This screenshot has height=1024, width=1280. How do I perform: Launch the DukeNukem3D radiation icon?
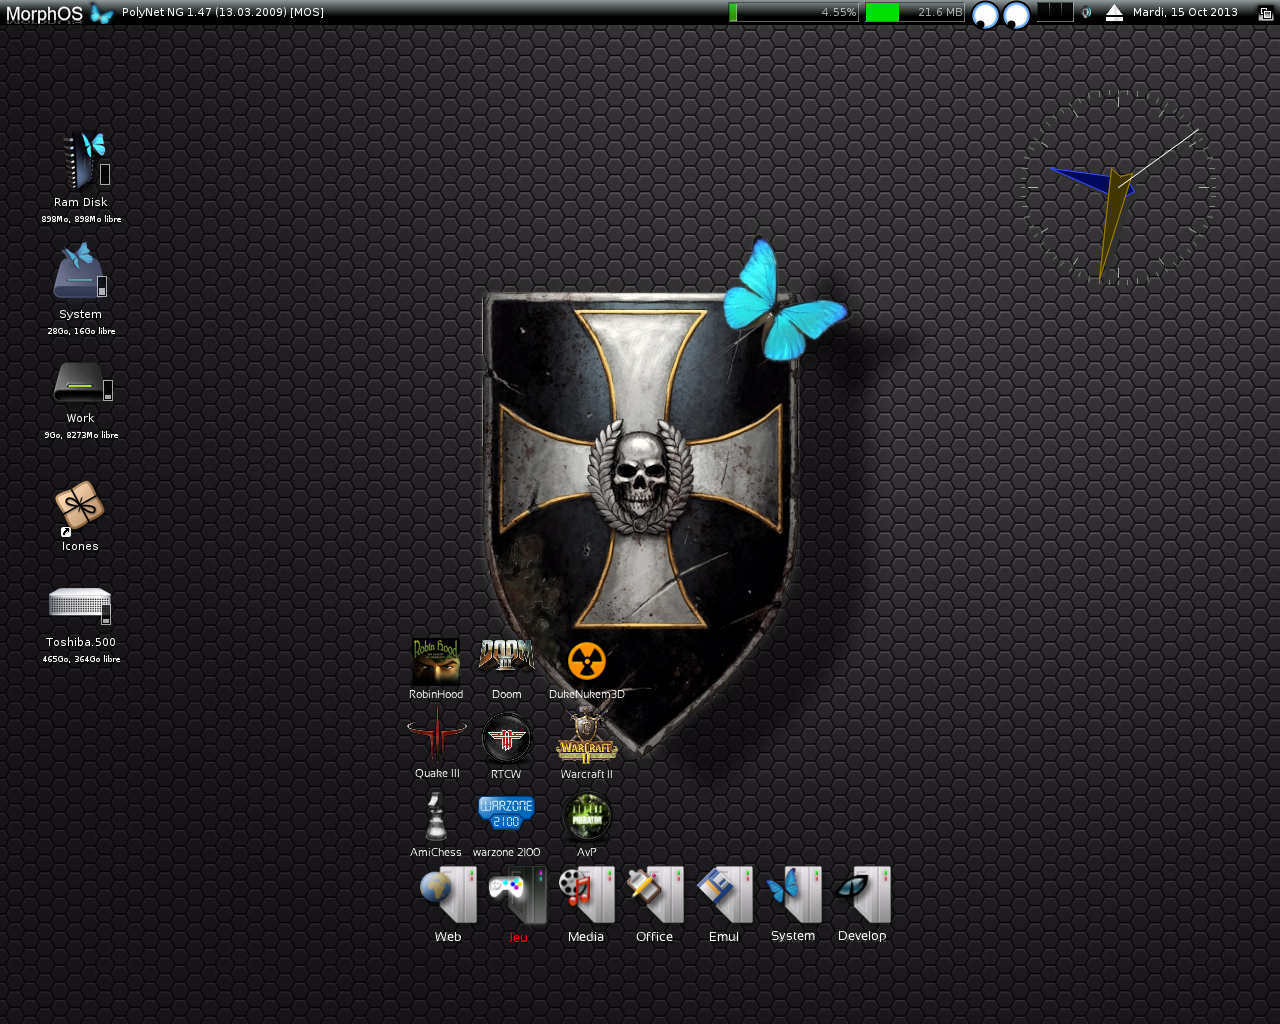(587, 661)
